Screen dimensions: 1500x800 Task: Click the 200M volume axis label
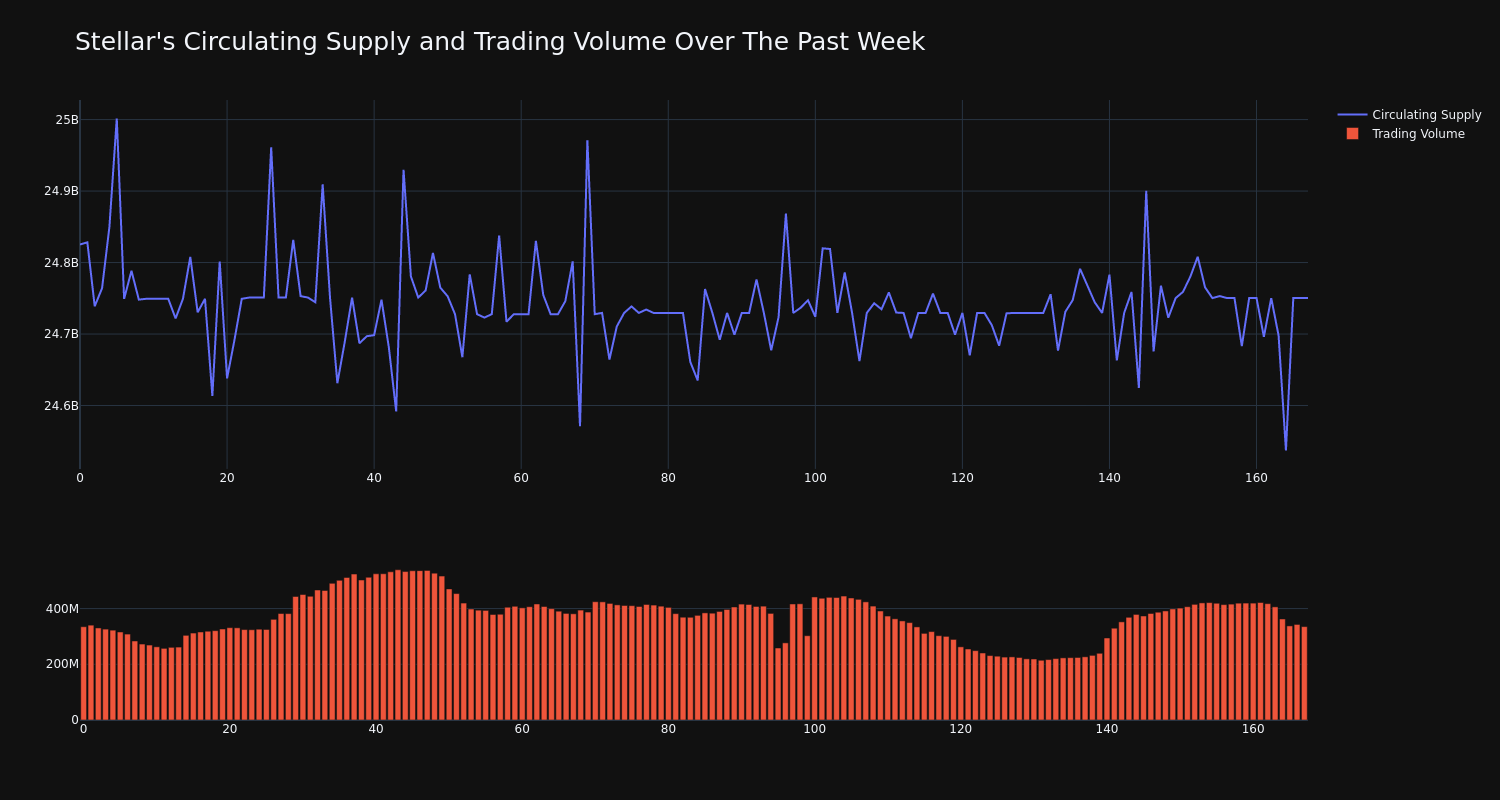coord(62,664)
